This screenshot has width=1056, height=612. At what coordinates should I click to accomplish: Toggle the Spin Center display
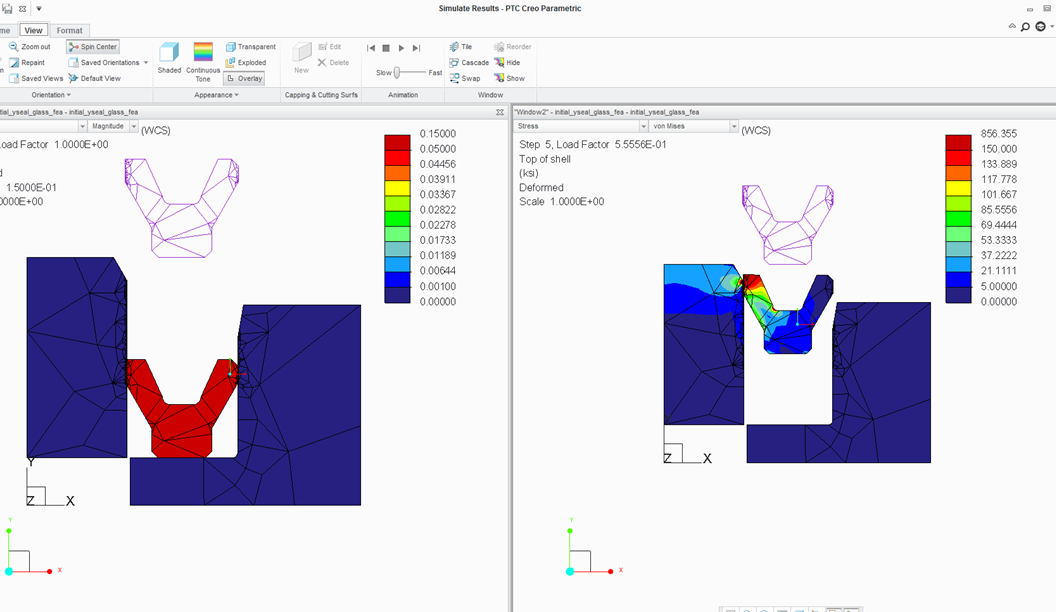pyautogui.click(x=93, y=46)
